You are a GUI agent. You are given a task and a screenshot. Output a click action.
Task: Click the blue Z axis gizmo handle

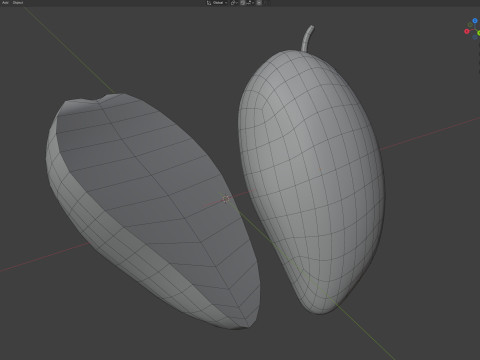point(475,21)
